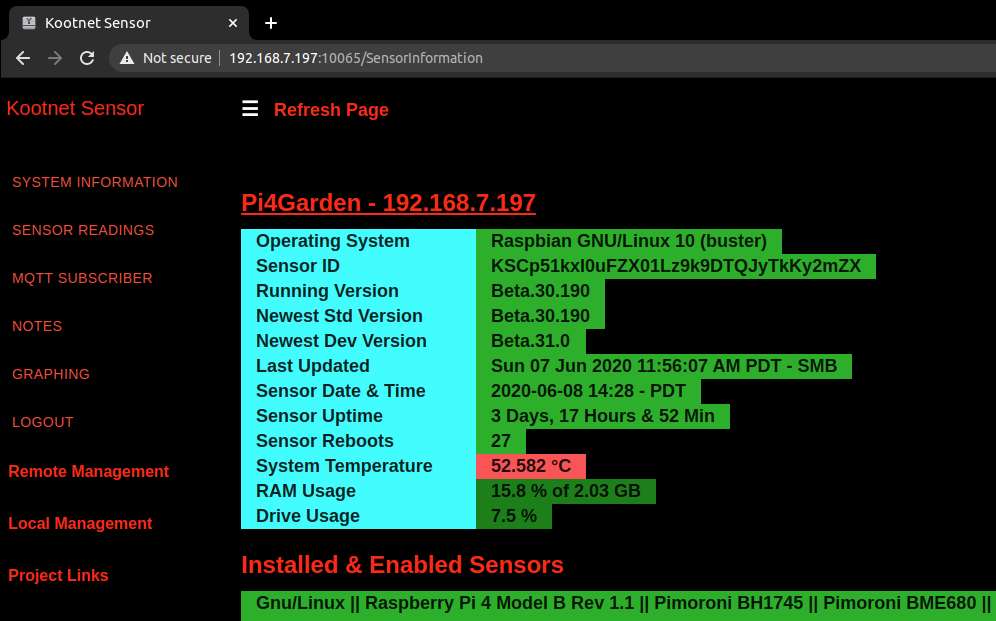Click the hamburger menu icon
The image size is (996, 621).
(250, 109)
